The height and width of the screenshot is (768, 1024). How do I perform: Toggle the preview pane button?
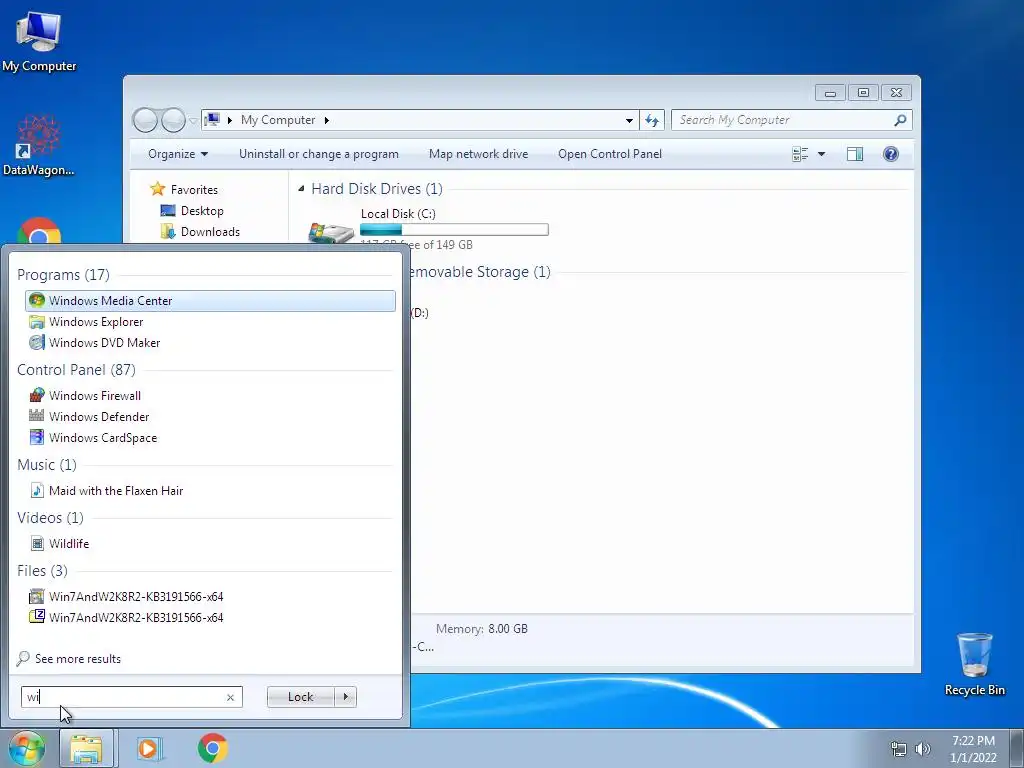pos(855,154)
